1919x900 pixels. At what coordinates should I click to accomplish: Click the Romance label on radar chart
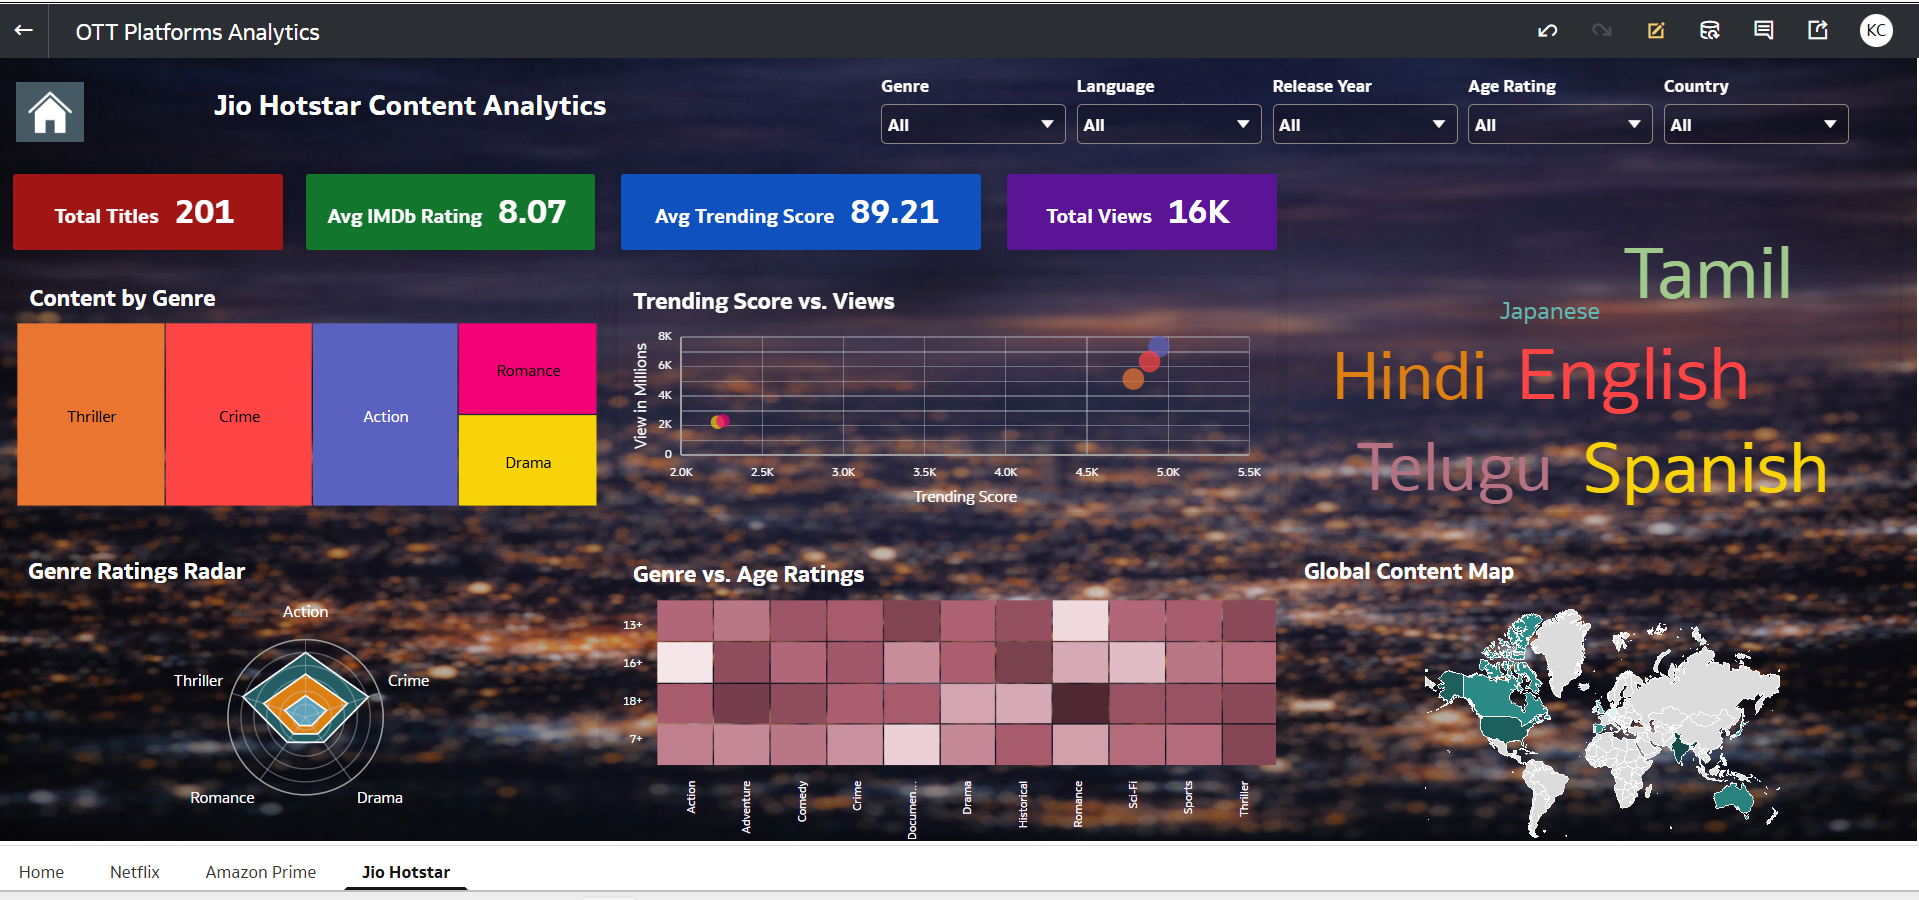[222, 797]
